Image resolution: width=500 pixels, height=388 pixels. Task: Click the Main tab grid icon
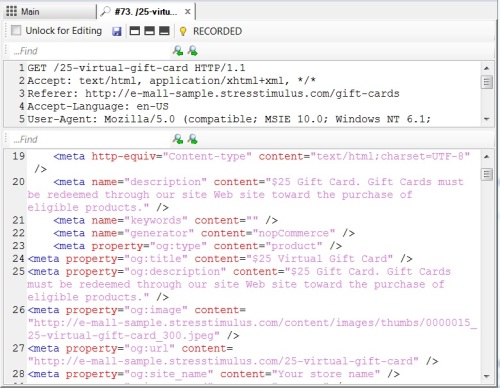pos(11,12)
